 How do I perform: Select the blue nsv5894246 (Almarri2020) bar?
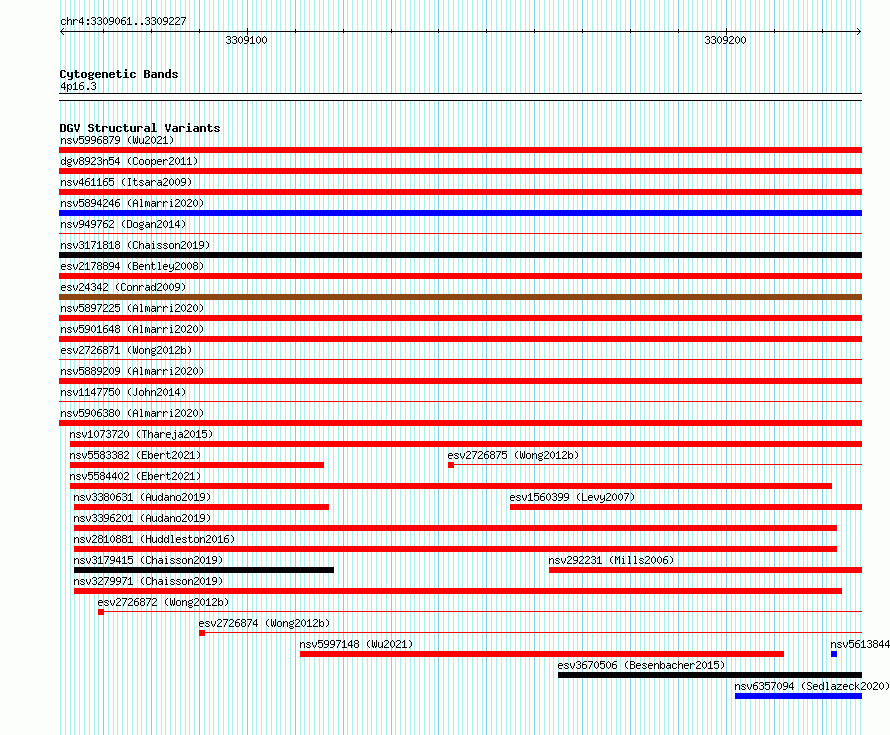click(460, 213)
